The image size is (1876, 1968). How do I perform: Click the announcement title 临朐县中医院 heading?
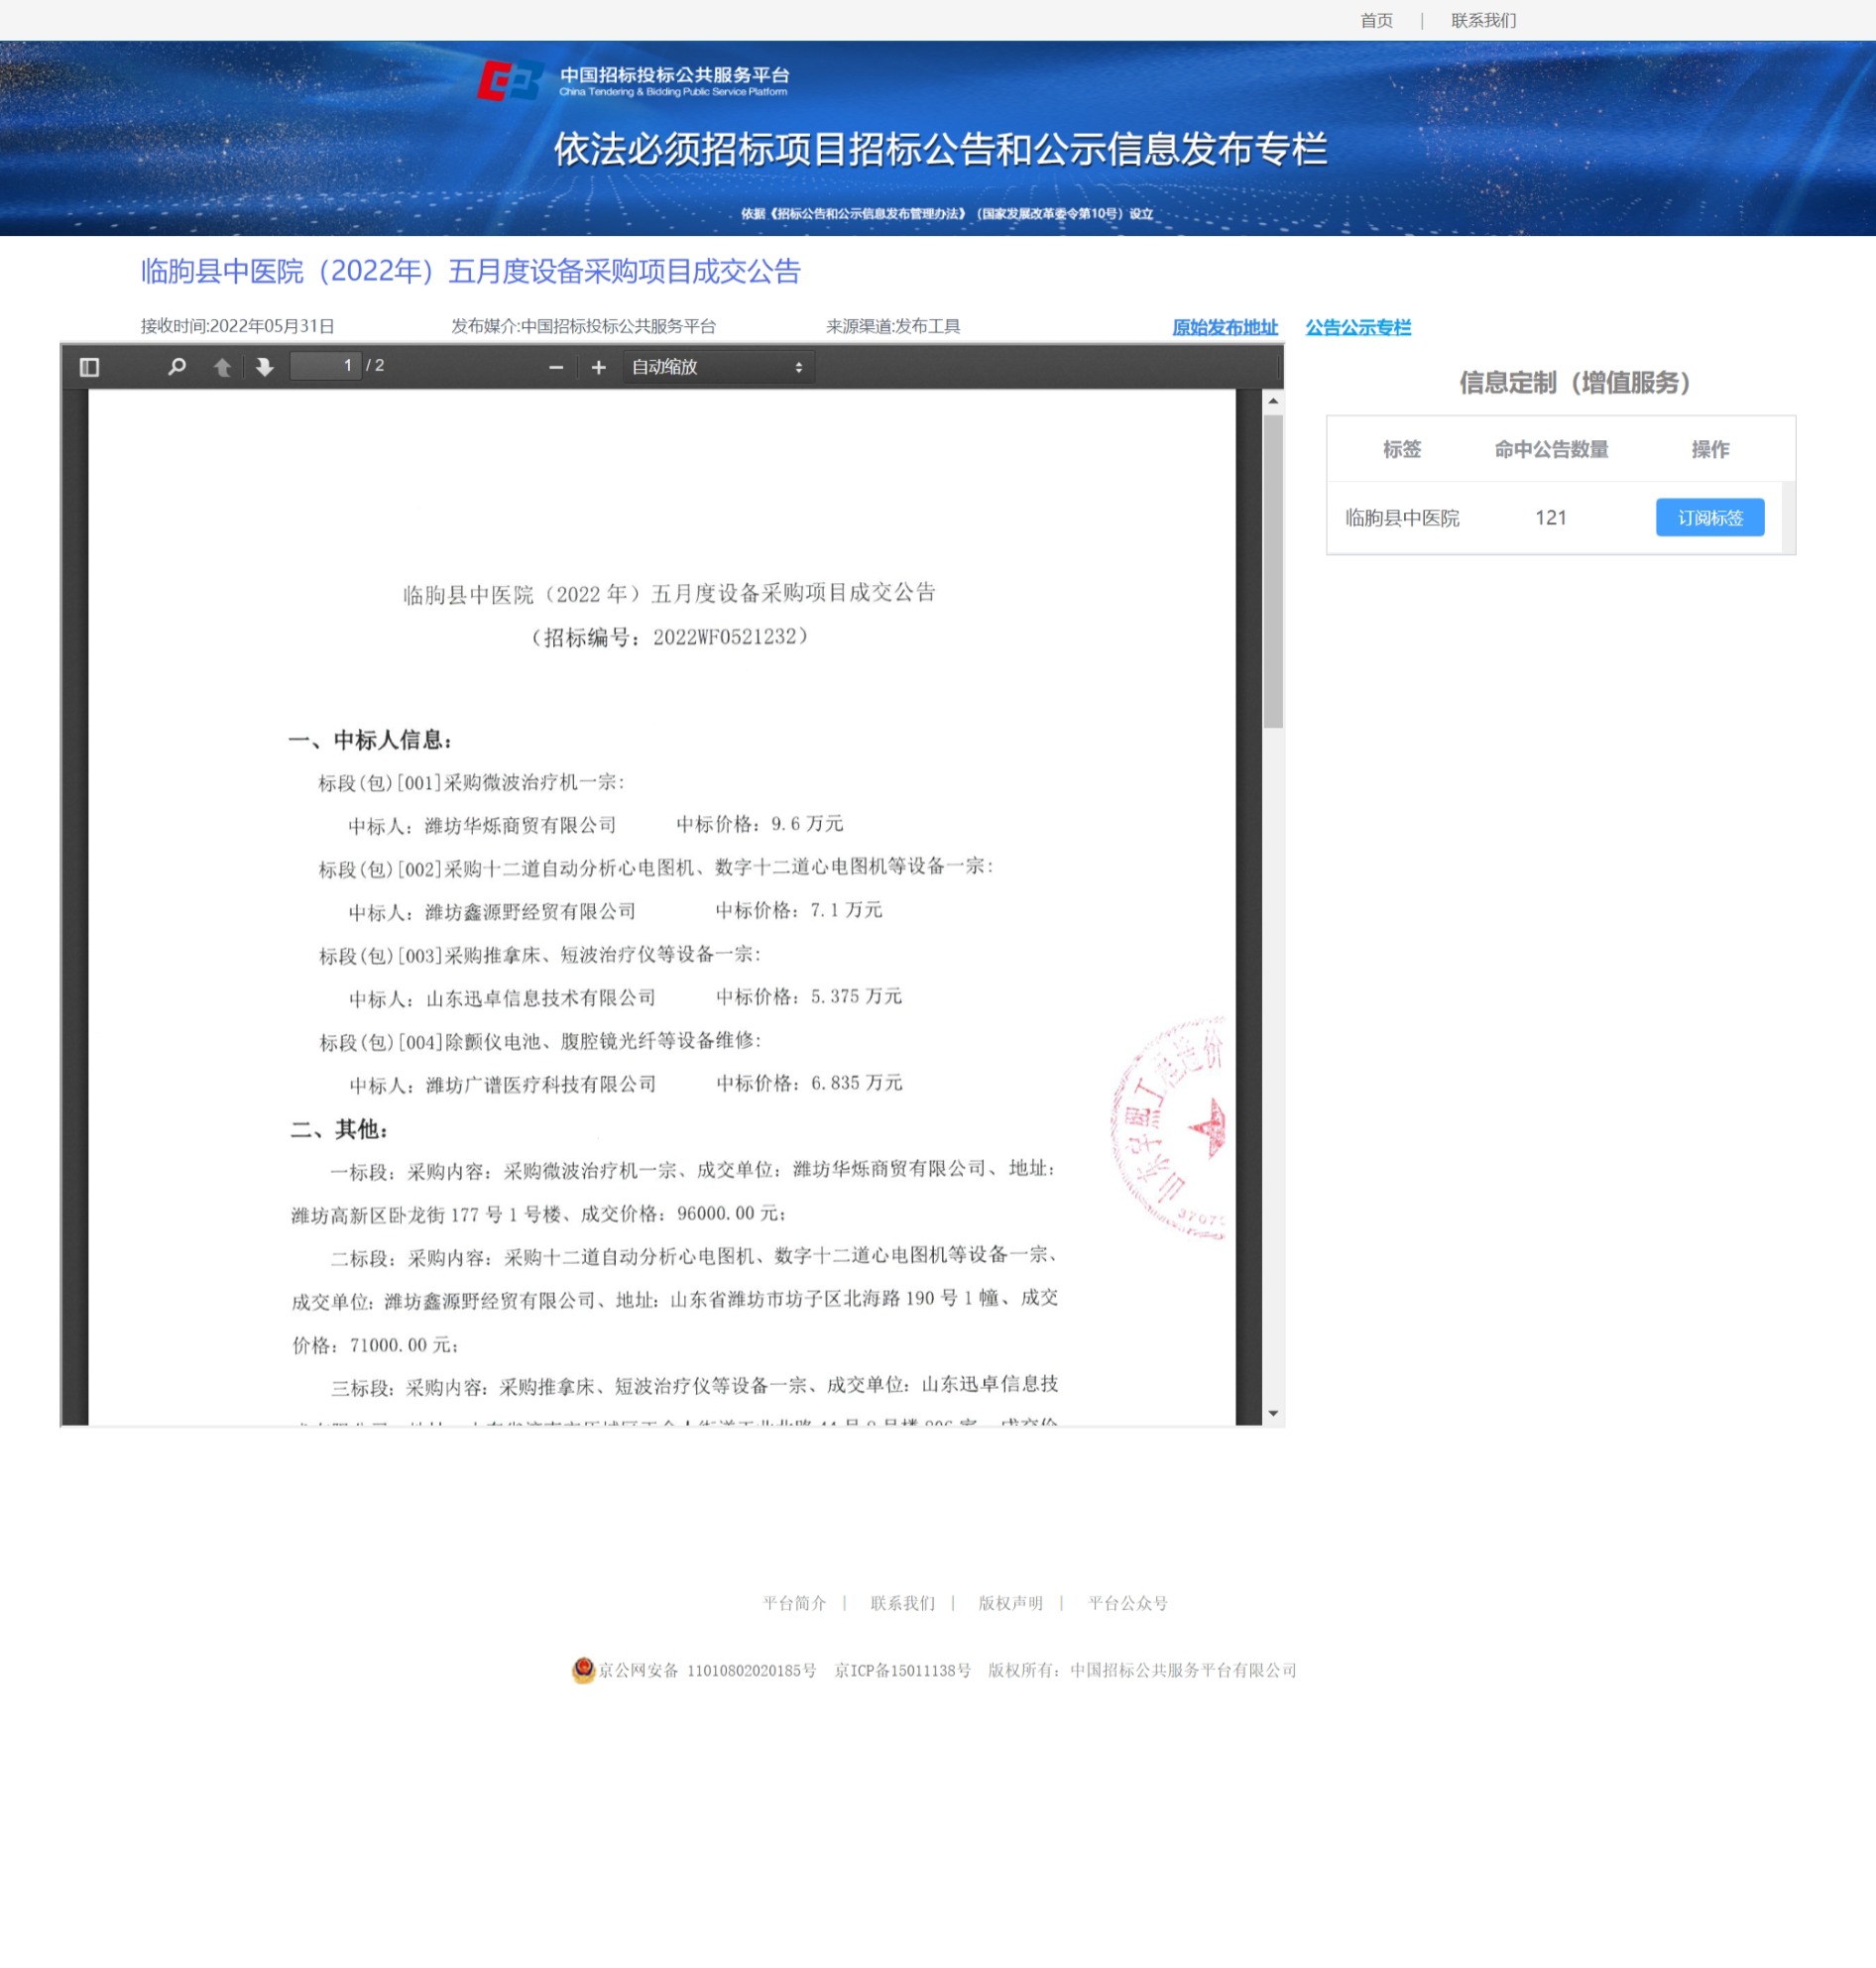(470, 271)
